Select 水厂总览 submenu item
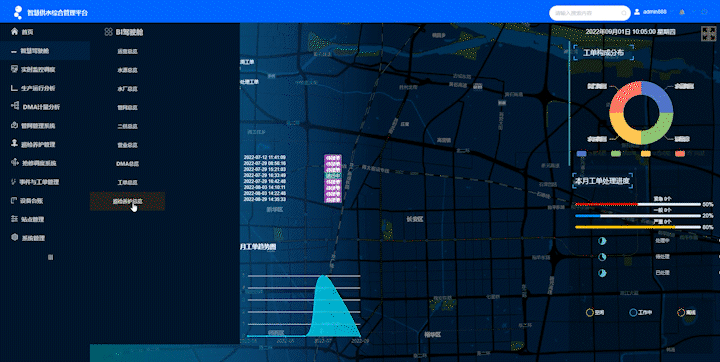 (128, 89)
